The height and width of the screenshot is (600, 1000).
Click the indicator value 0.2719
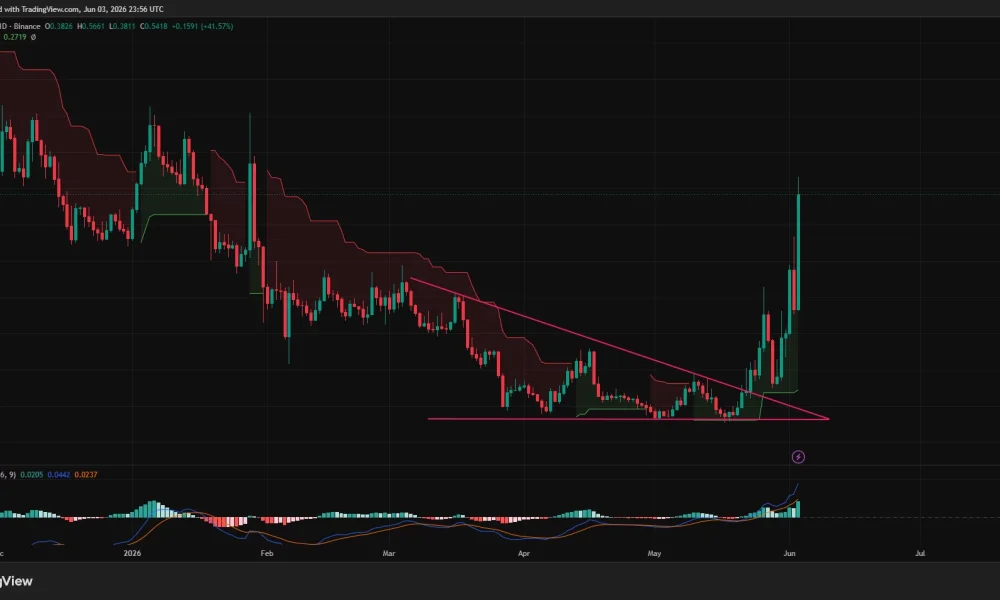point(15,37)
